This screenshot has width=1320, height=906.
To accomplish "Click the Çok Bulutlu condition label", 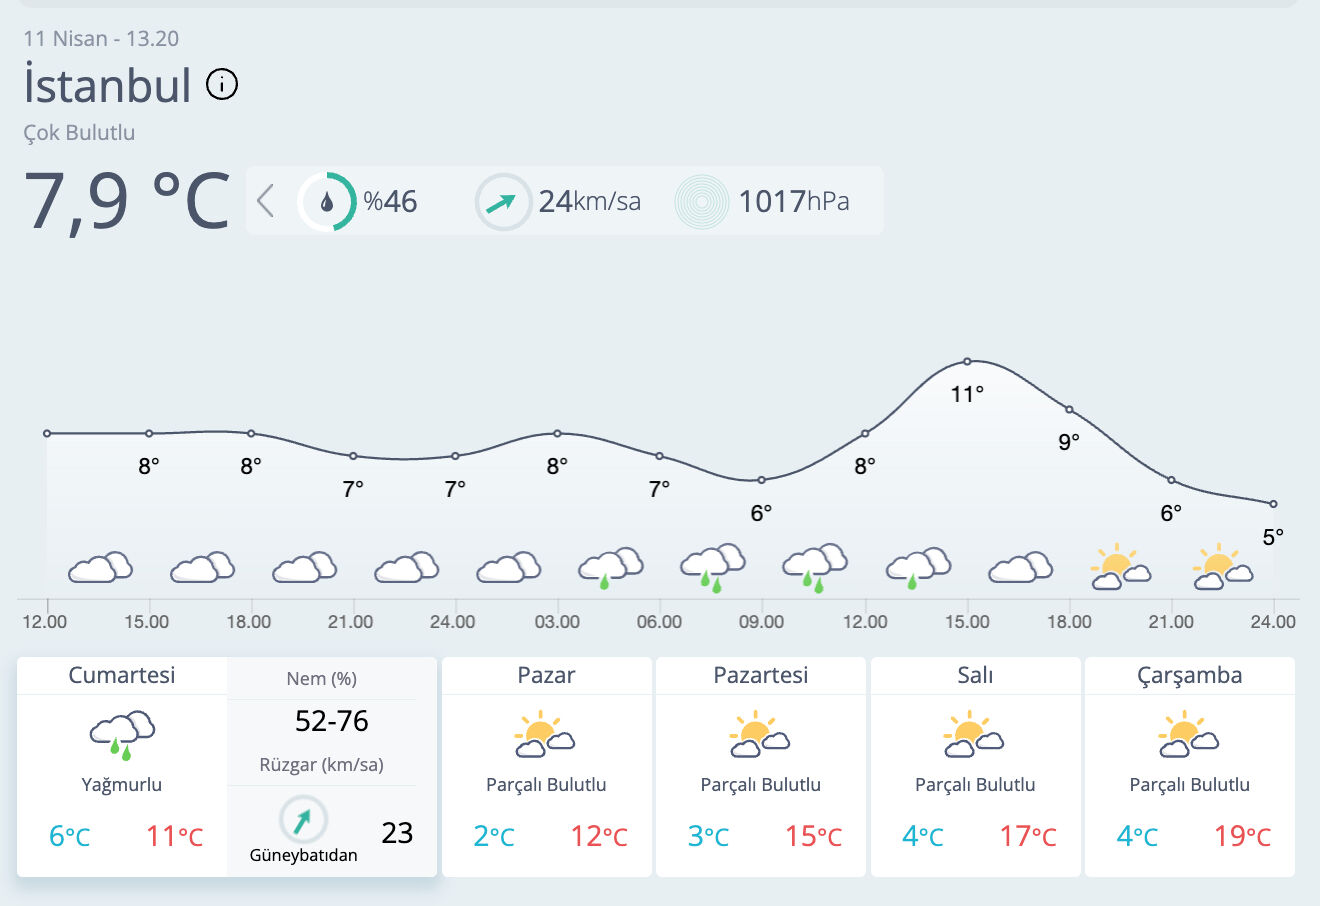I will 80,132.
